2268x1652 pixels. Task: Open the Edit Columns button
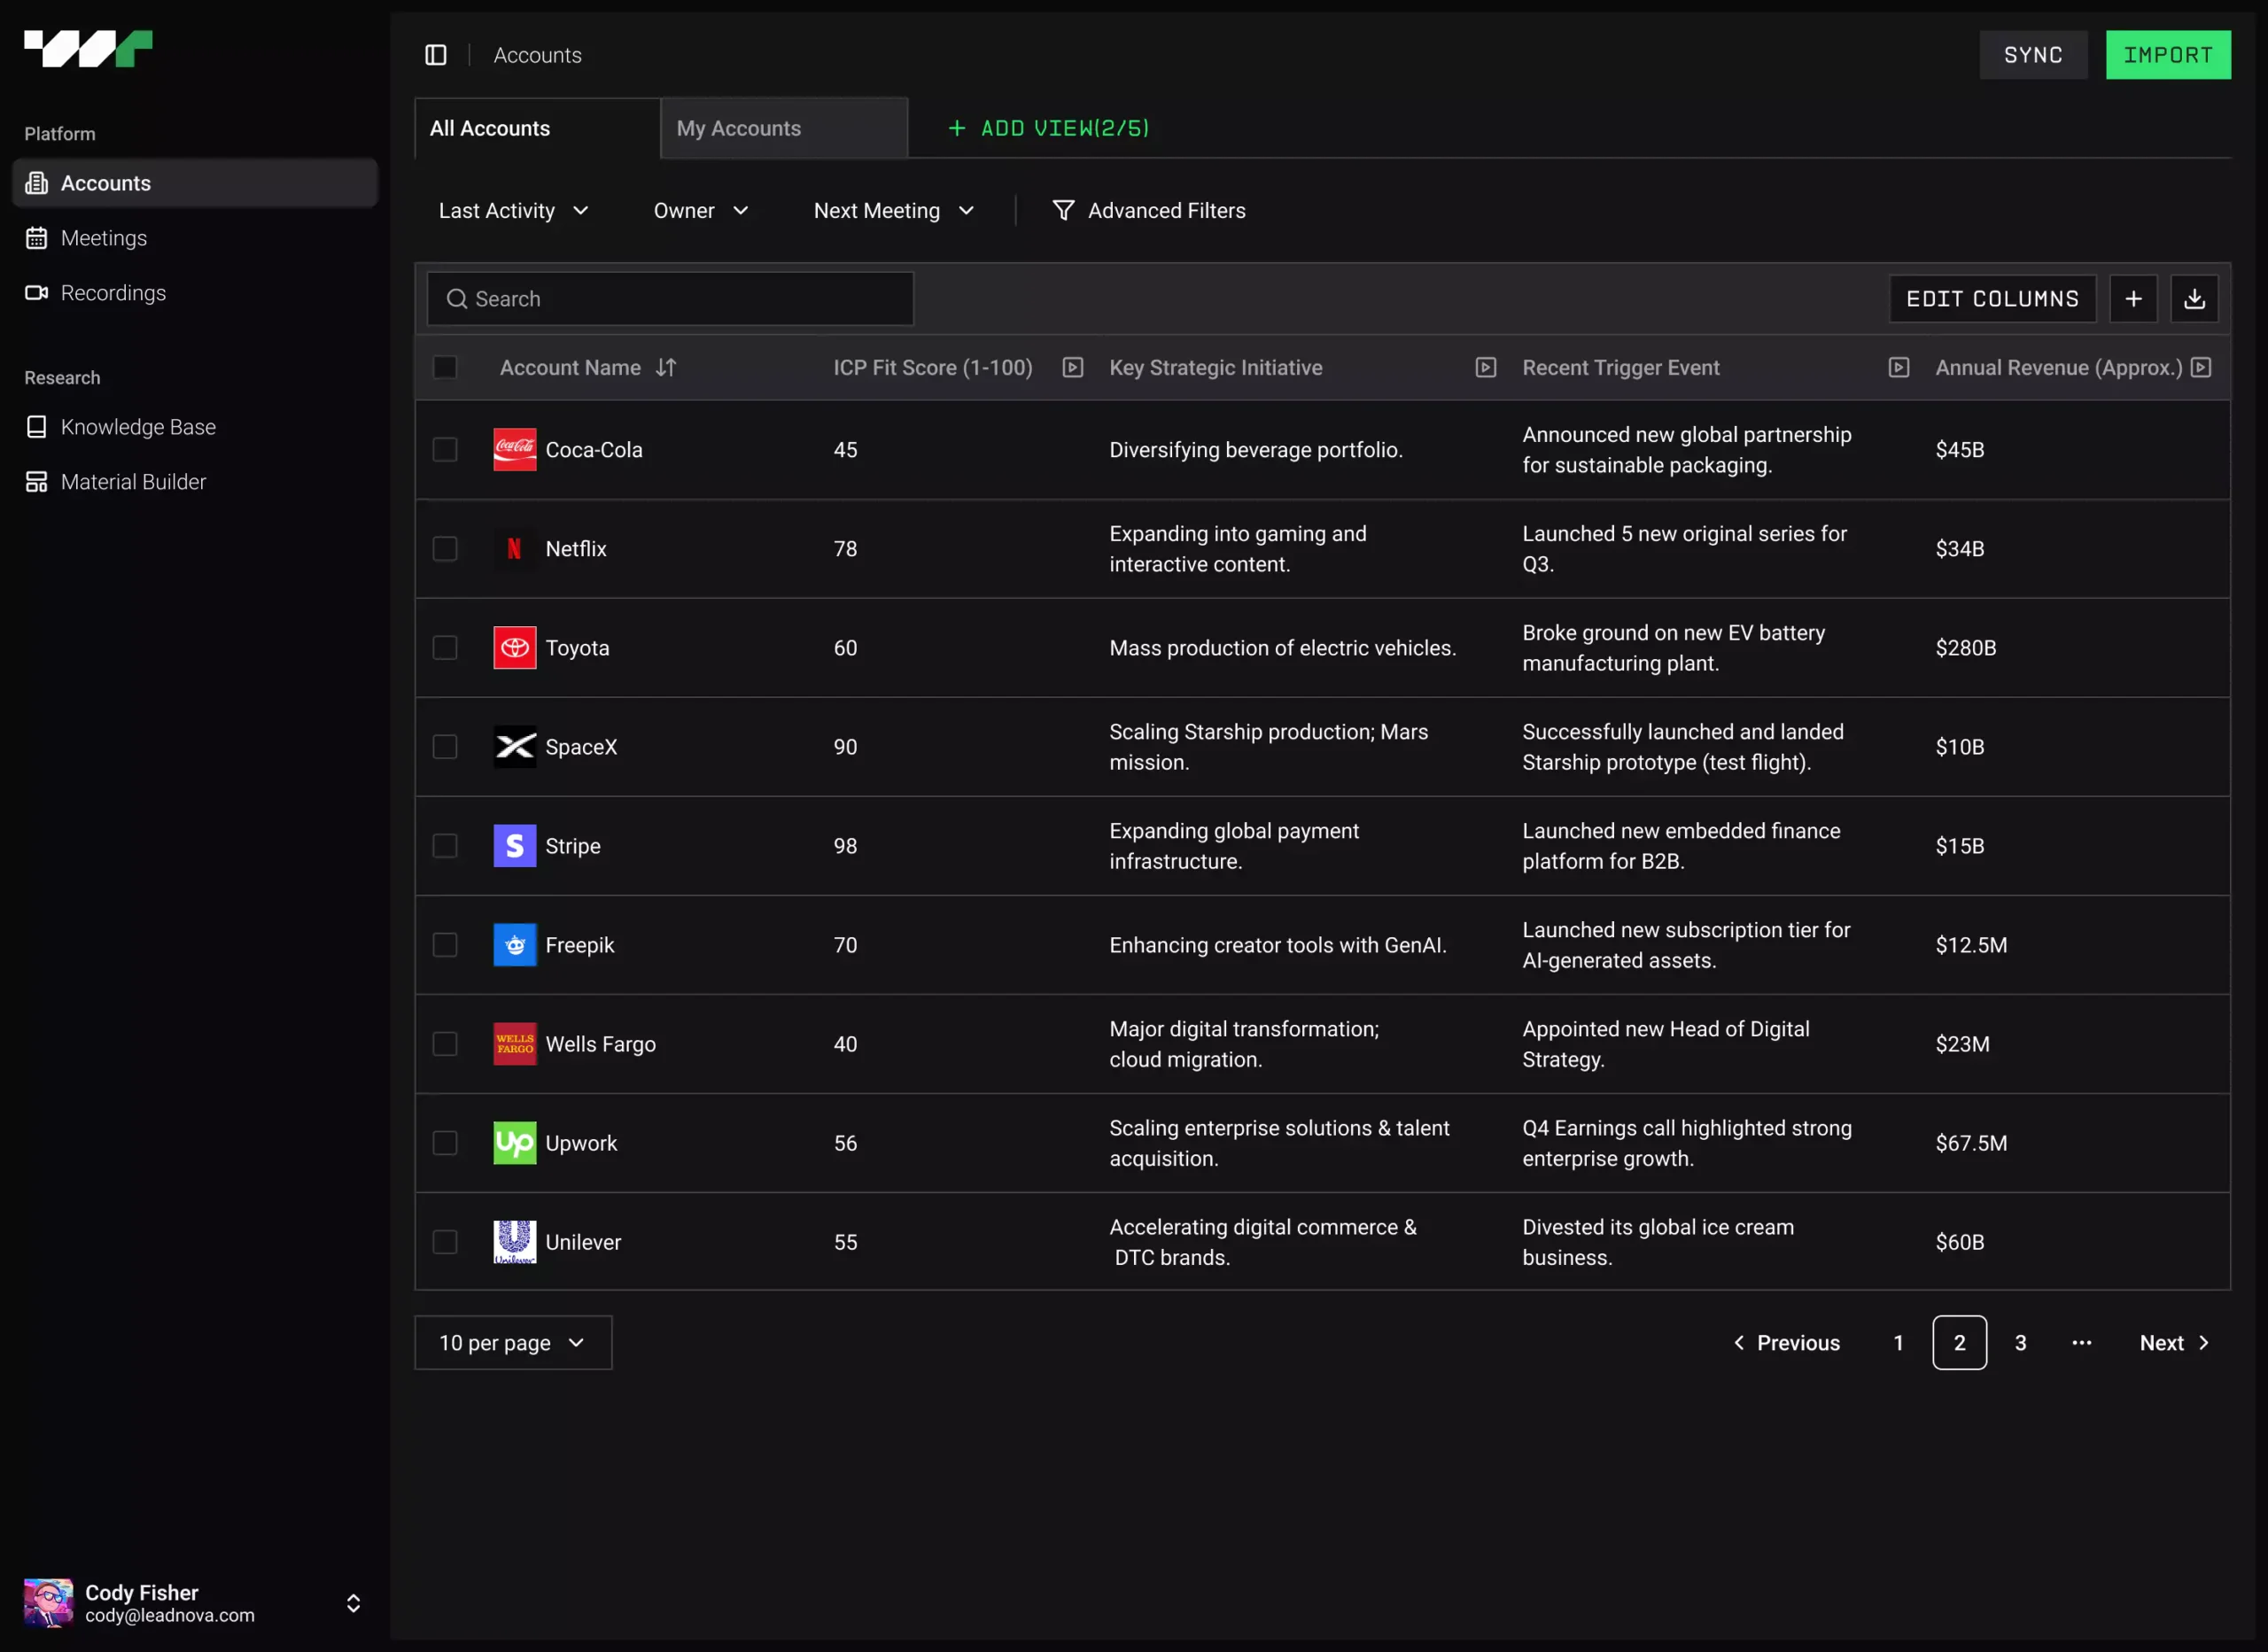coord(1992,299)
